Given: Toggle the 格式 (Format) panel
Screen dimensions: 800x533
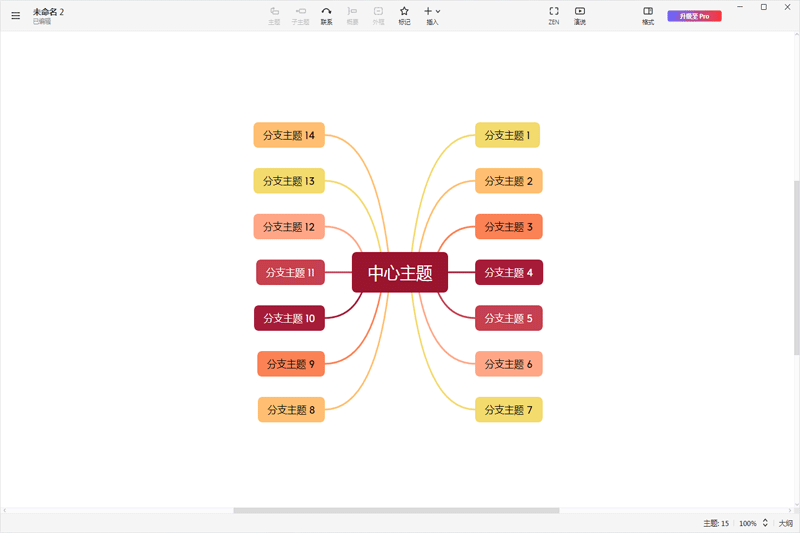Looking at the screenshot, I should click(648, 15).
